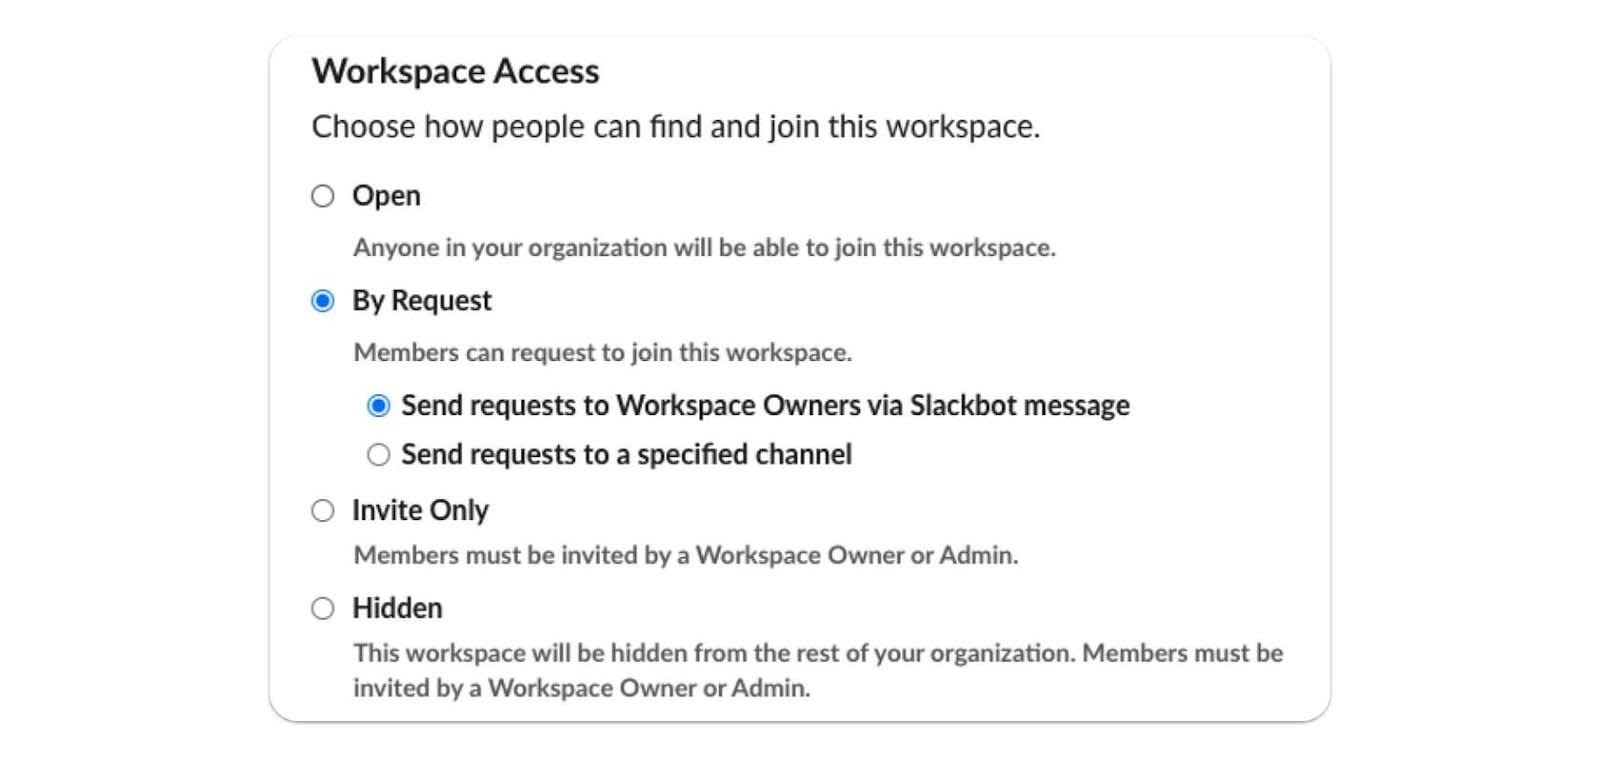Choose Send requests to Workspace Owners via Slackbot
The image size is (1600, 759).
[x=377, y=405]
